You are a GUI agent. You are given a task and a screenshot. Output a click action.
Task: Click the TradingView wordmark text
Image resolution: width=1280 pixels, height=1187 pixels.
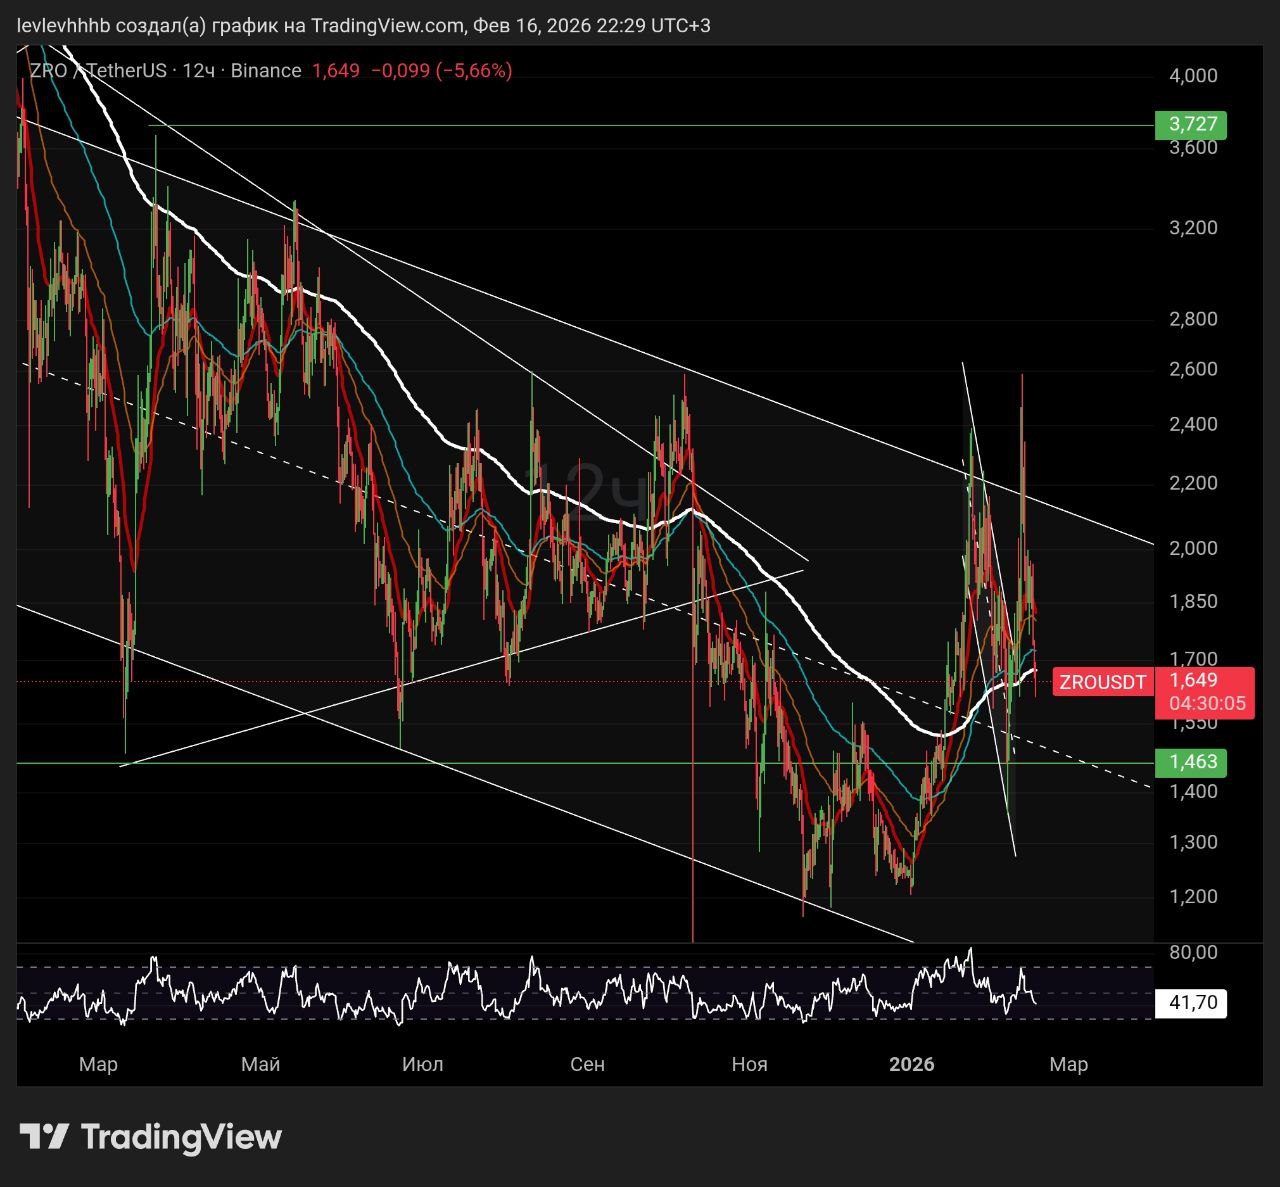pyautogui.click(x=181, y=1137)
